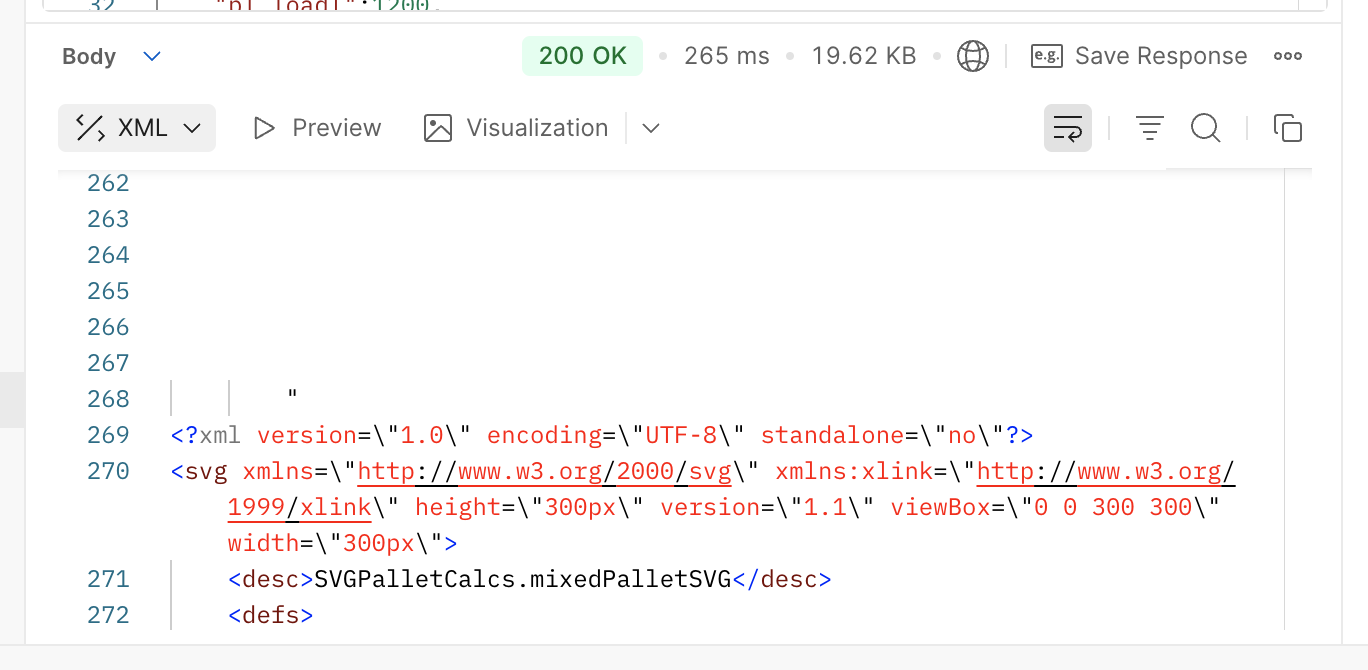Click the SVGPalletCalcs.mixedPalletSVG text
The image size is (1368, 670).
point(522,579)
